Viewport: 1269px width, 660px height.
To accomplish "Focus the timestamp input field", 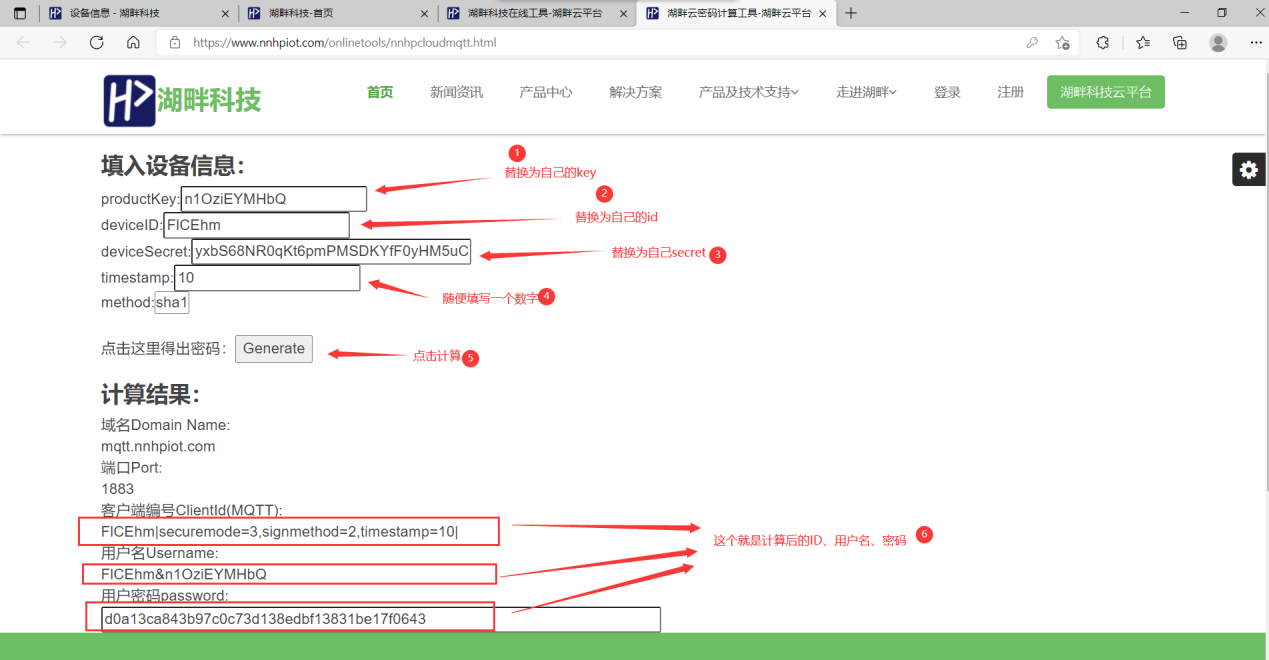I will click(267, 278).
